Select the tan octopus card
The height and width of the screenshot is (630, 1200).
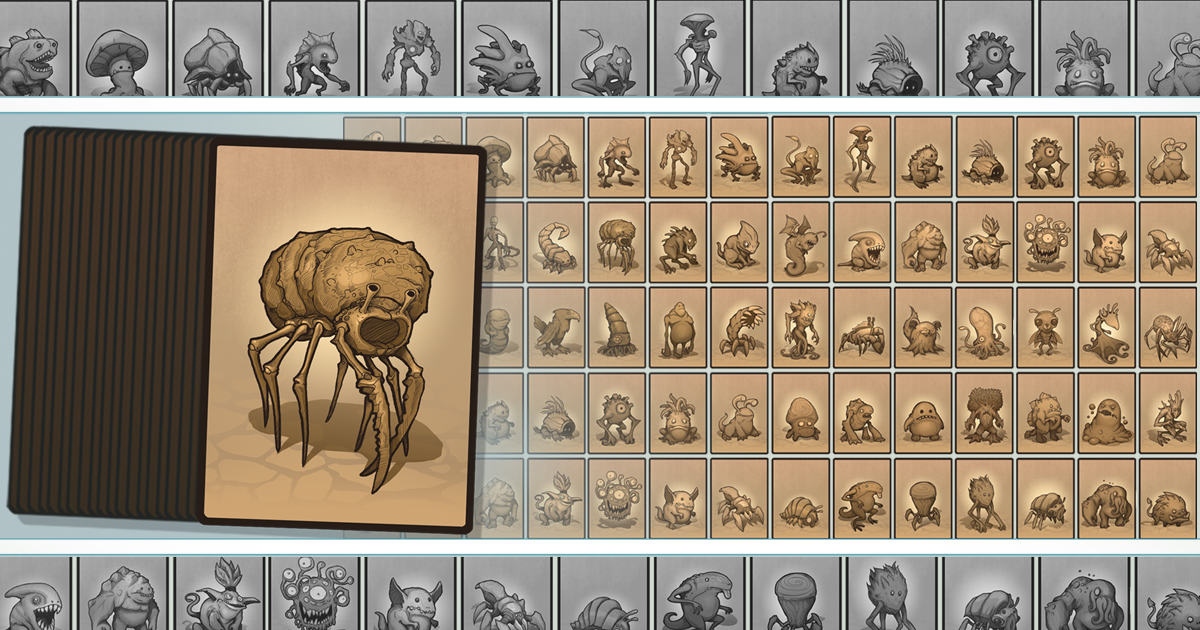pos(985,327)
